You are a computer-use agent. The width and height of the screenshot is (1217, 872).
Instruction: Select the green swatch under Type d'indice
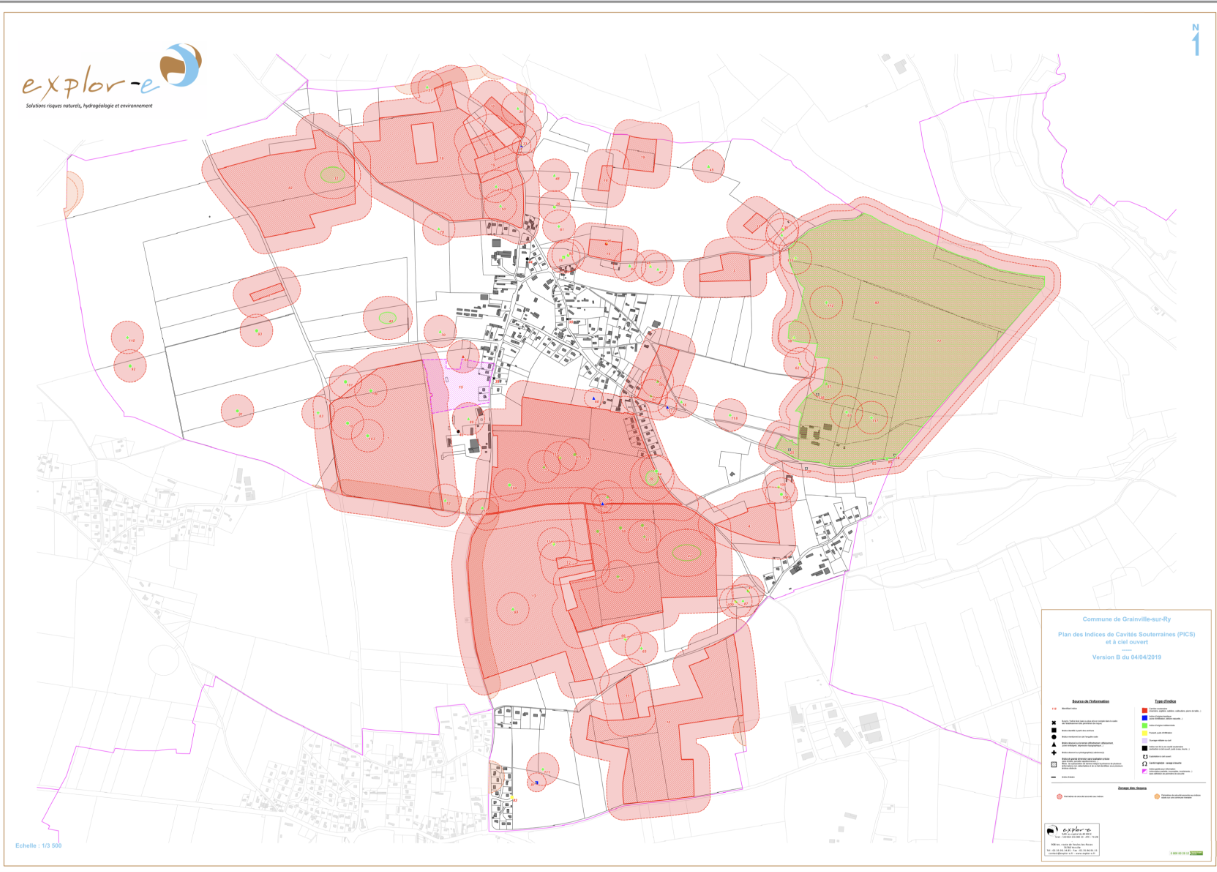coord(1146,727)
